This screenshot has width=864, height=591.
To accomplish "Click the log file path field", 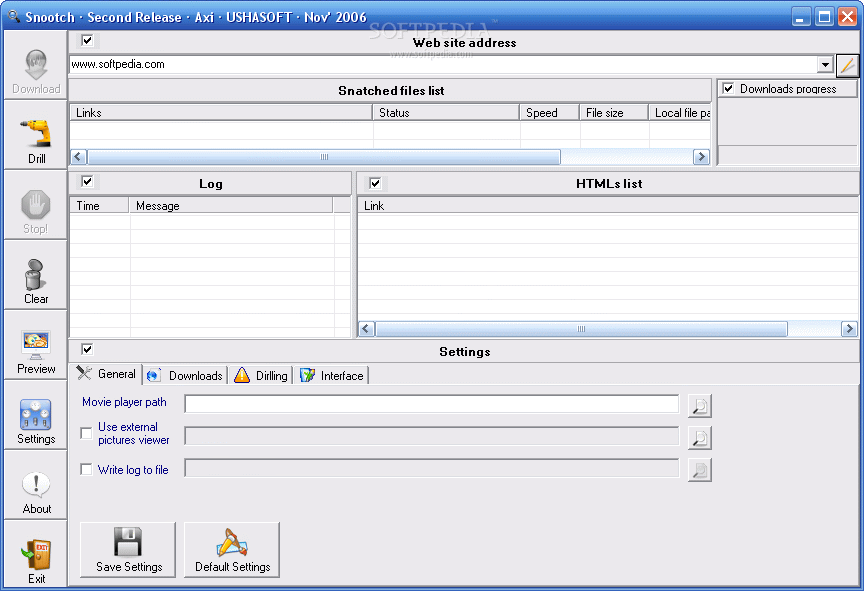I will pyautogui.click(x=432, y=468).
